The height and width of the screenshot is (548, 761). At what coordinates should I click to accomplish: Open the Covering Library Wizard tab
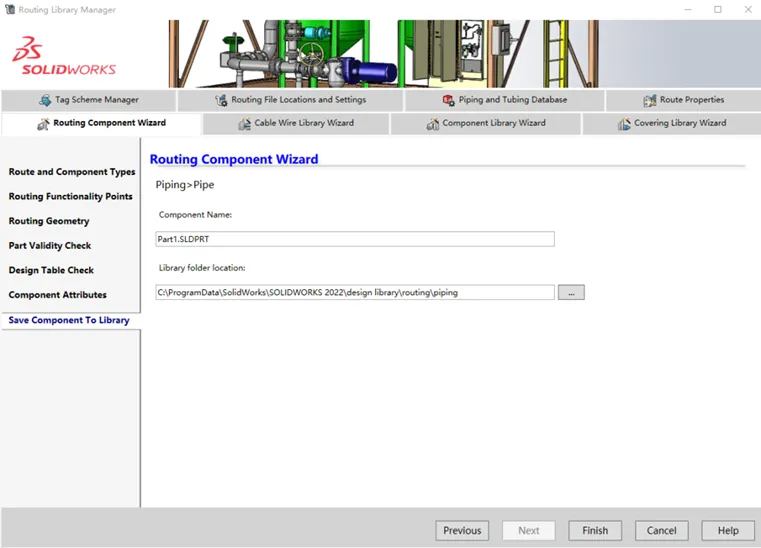(x=672, y=123)
